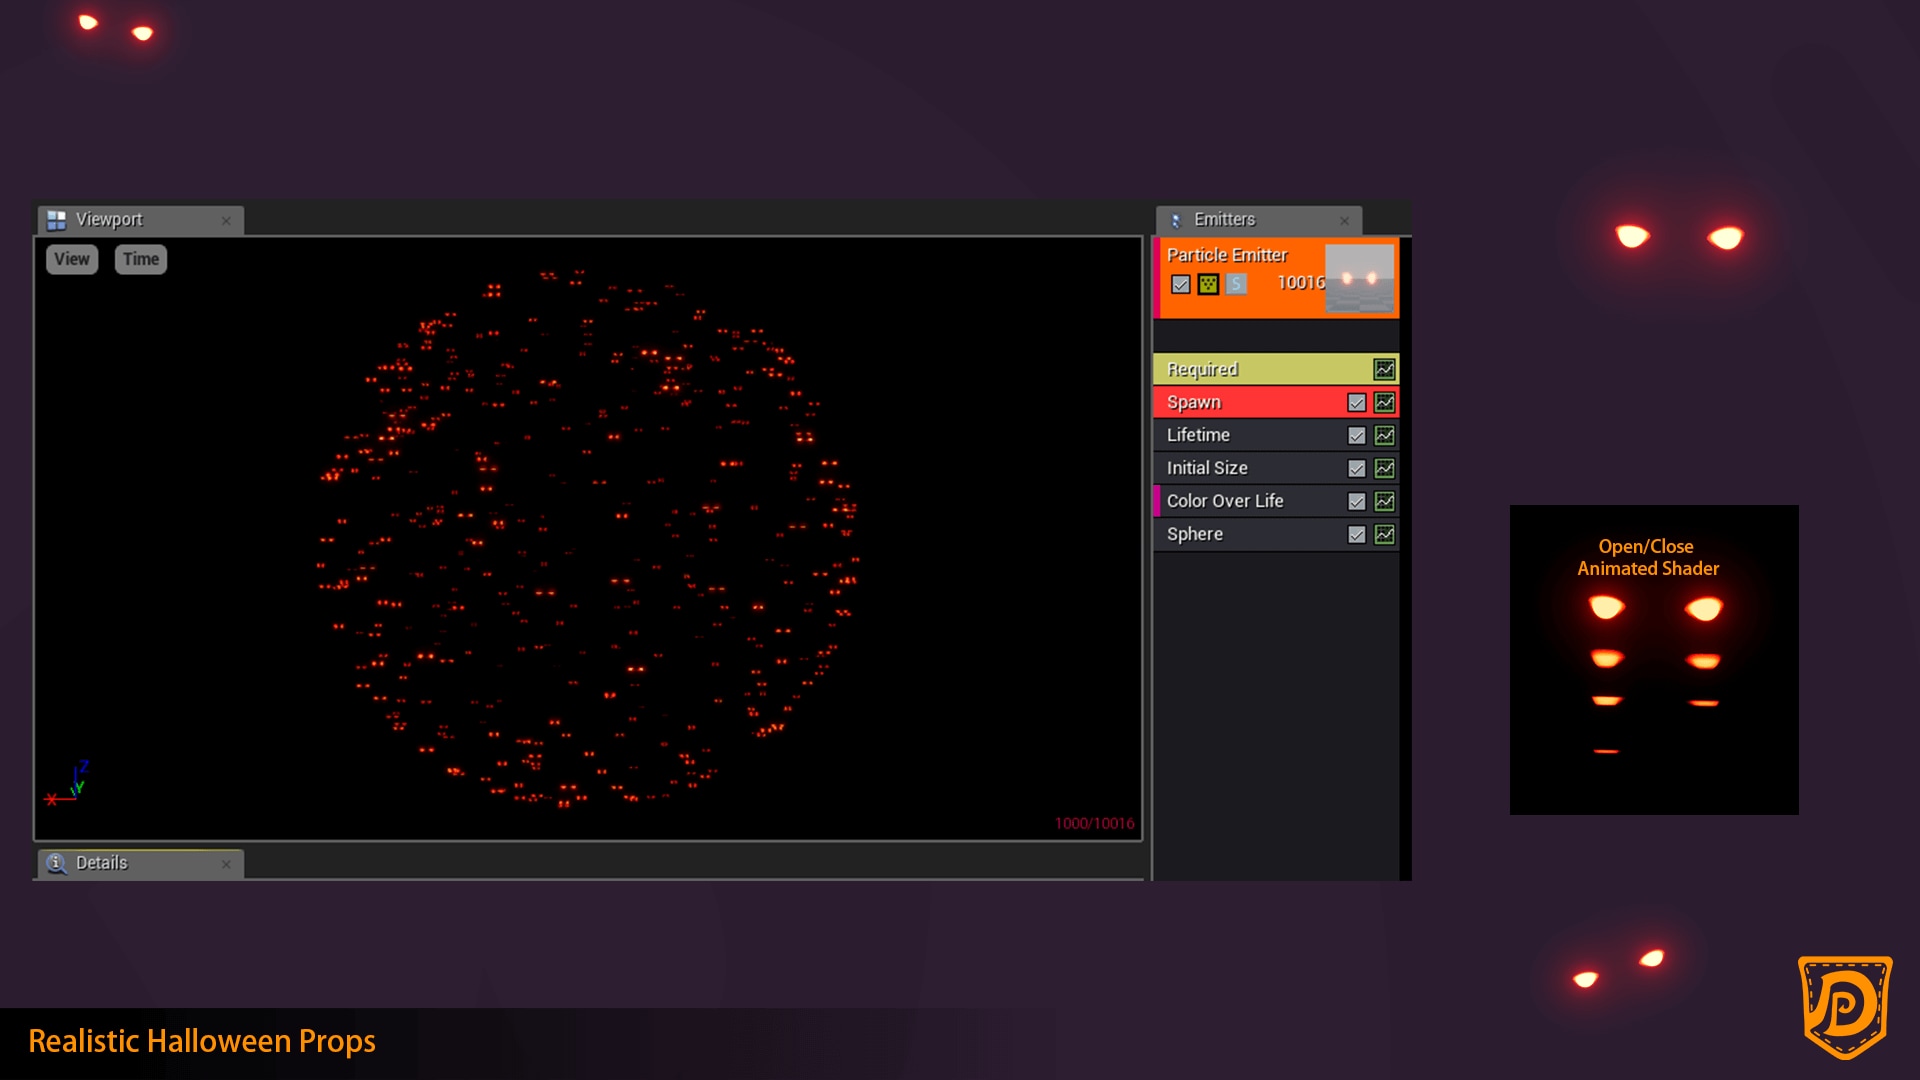Click the Lifetime module curve graph icon
Image resolution: width=1920 pixels, height=1080 pixels.
1384,435
